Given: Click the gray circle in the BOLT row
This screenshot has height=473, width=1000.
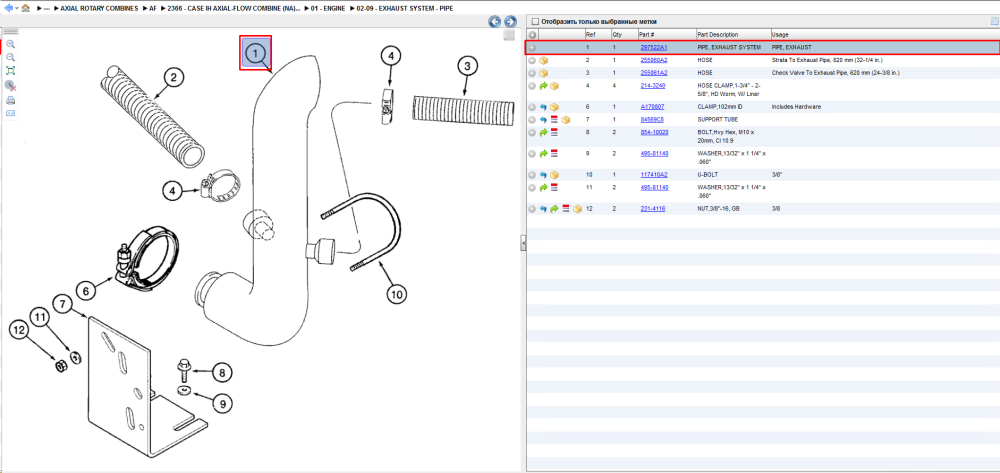Looking at the screenshot, I should (x=533, y=132).
